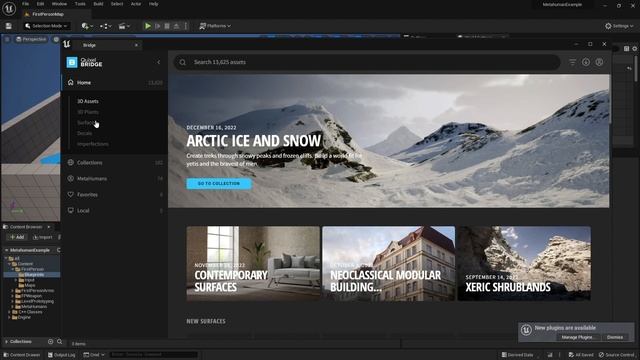Select the C++ Classes folder
The image size is (640, 360).
click(27, 312)
